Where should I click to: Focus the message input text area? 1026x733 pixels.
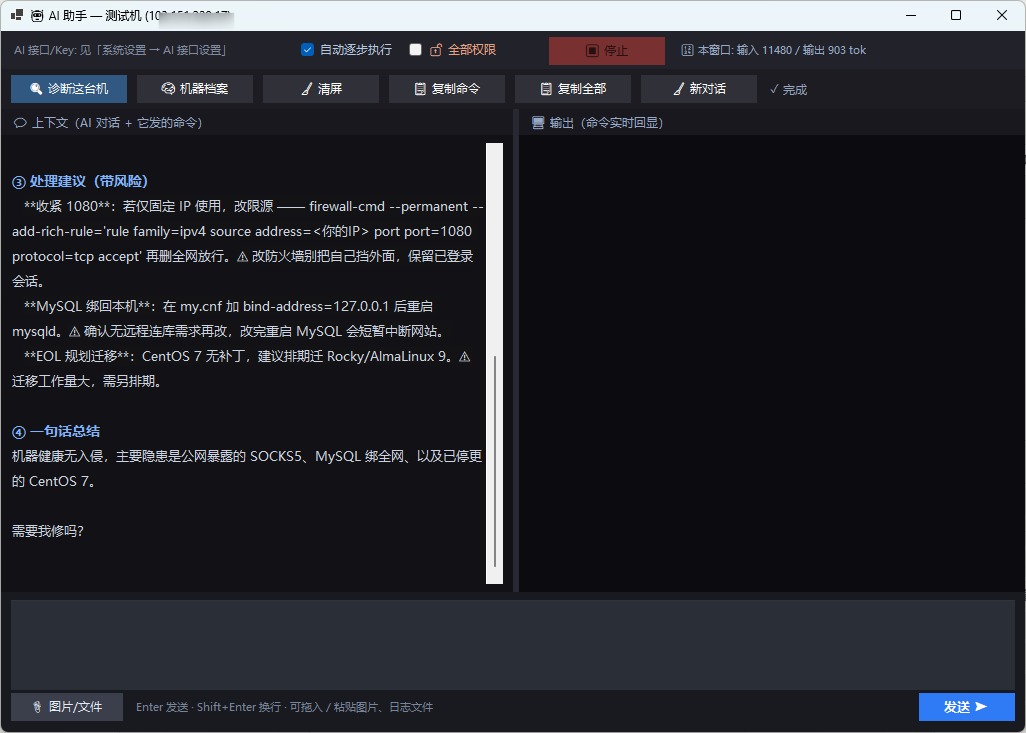pos(513,645)
